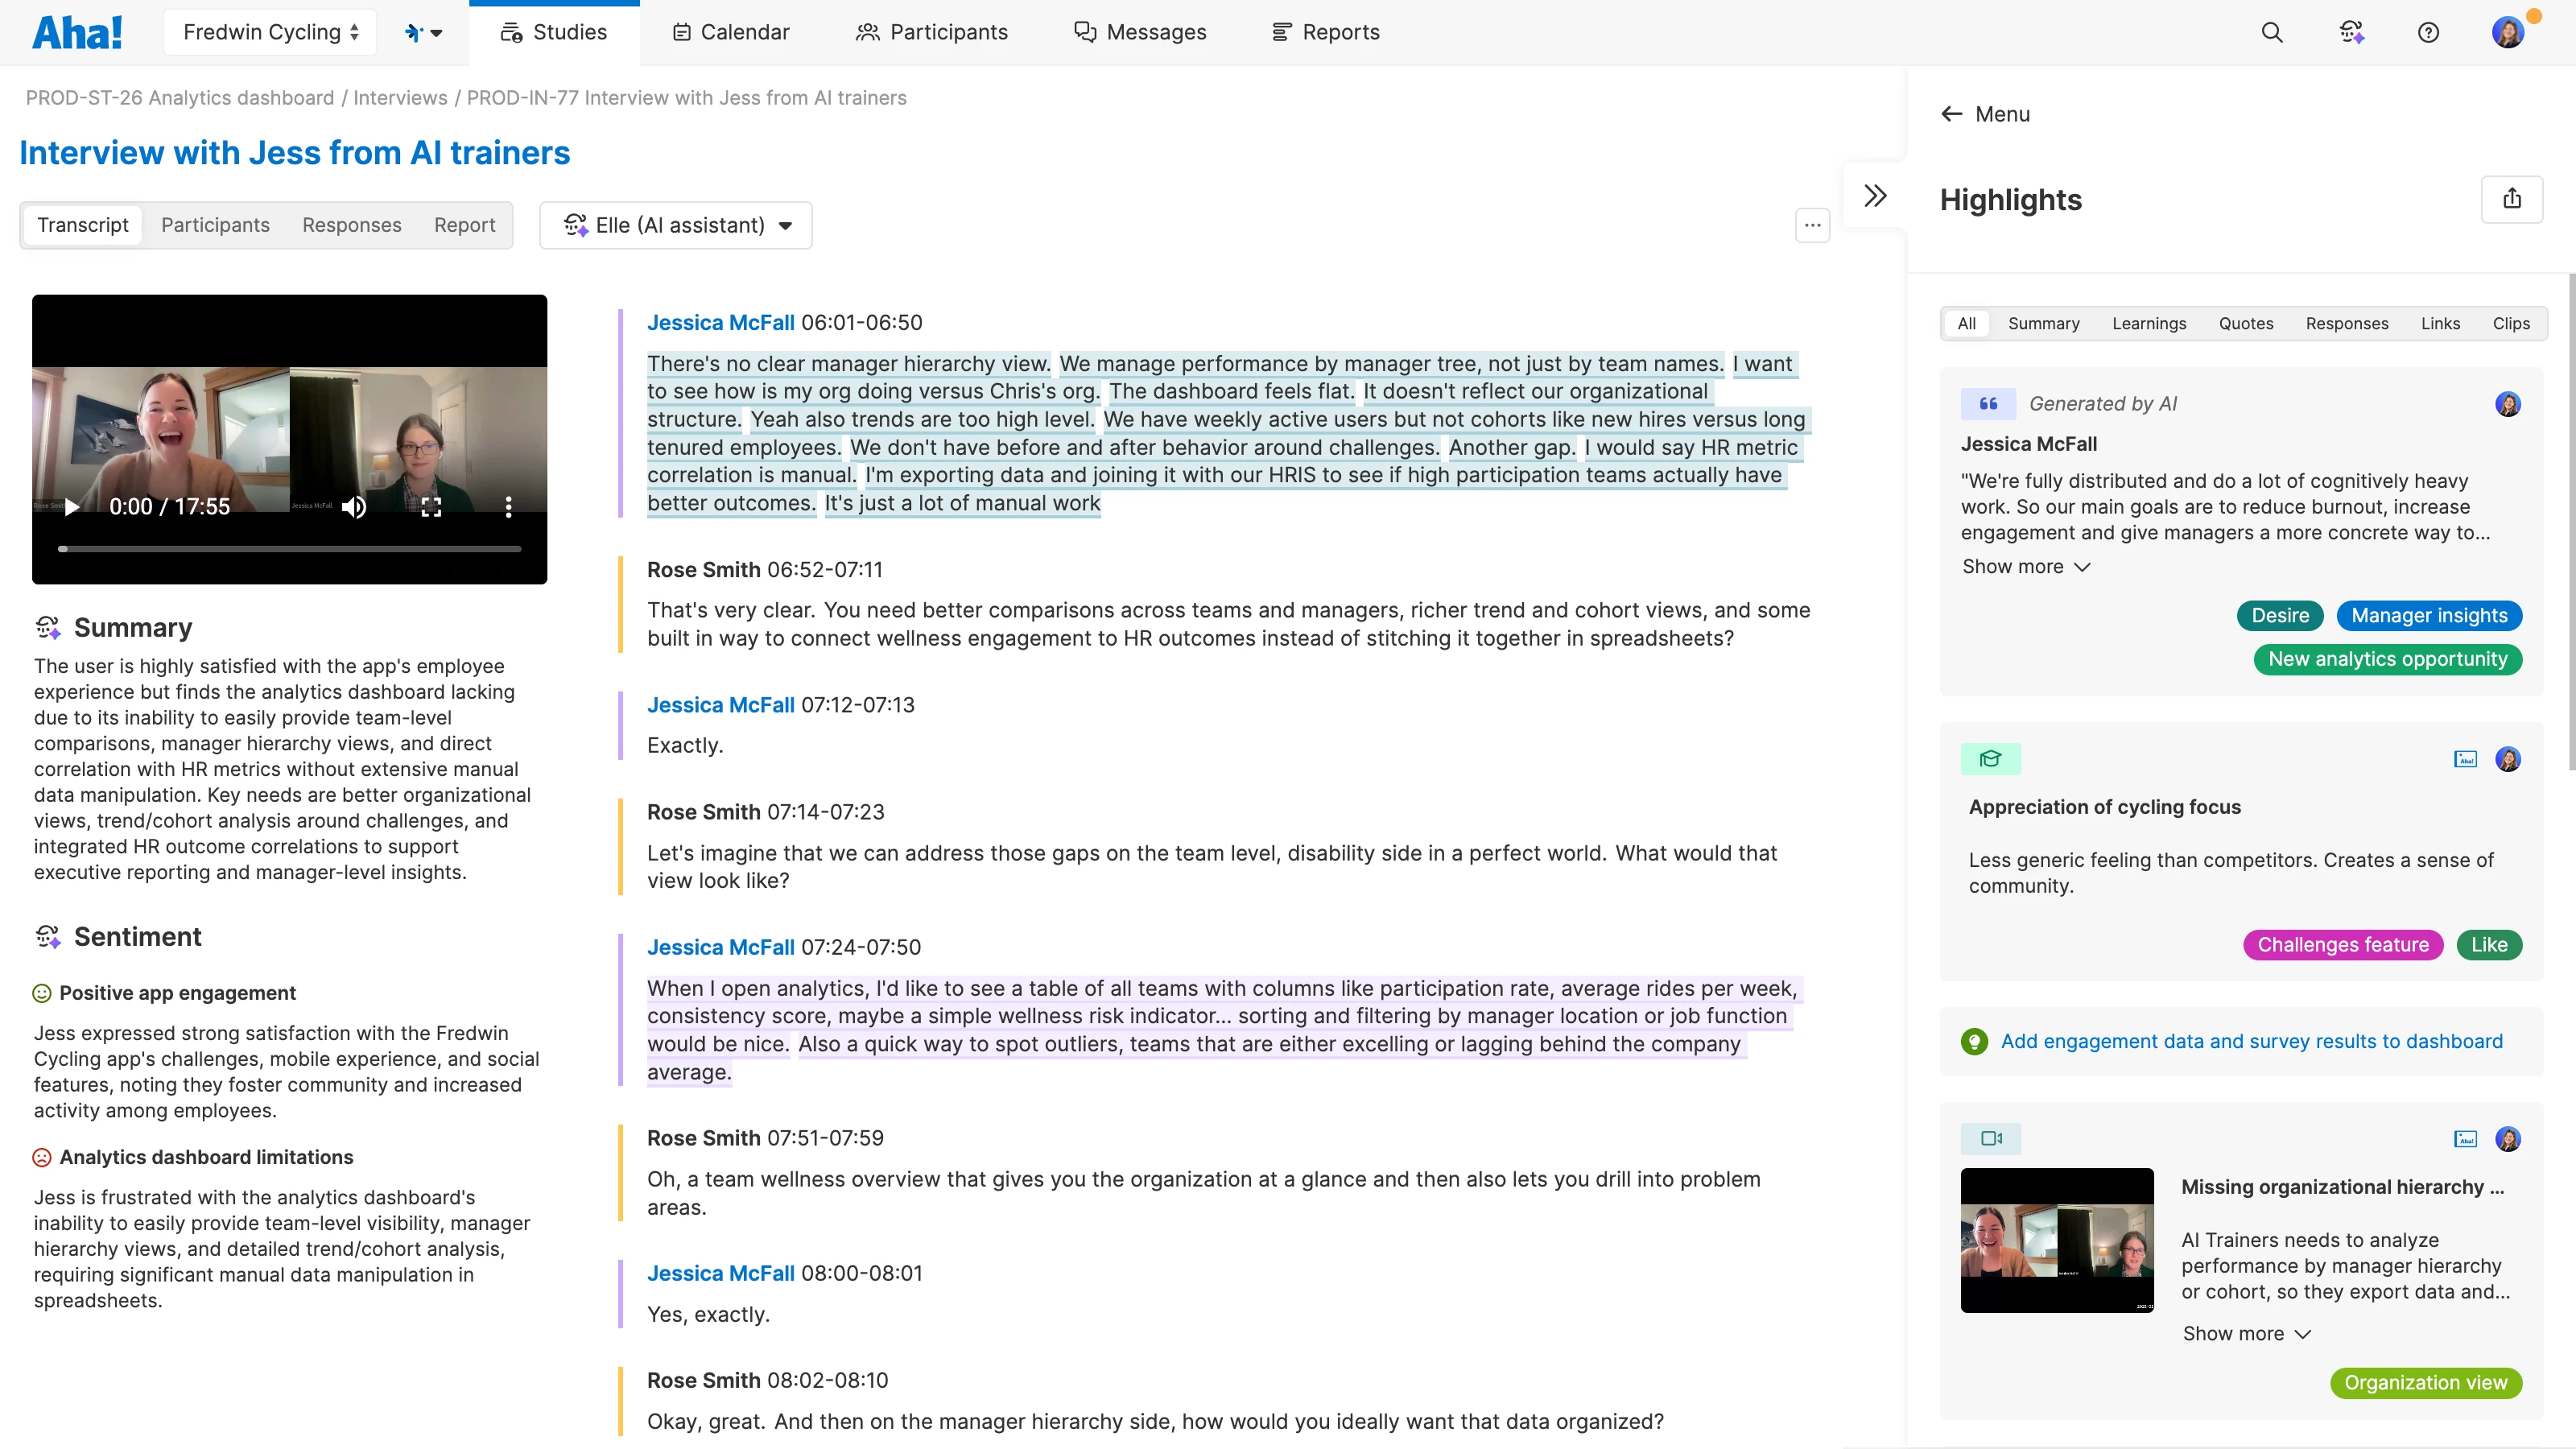Screen dimensions: 2576x1449
Task: Click the help question mark icon
Action: pos(2429,32)
